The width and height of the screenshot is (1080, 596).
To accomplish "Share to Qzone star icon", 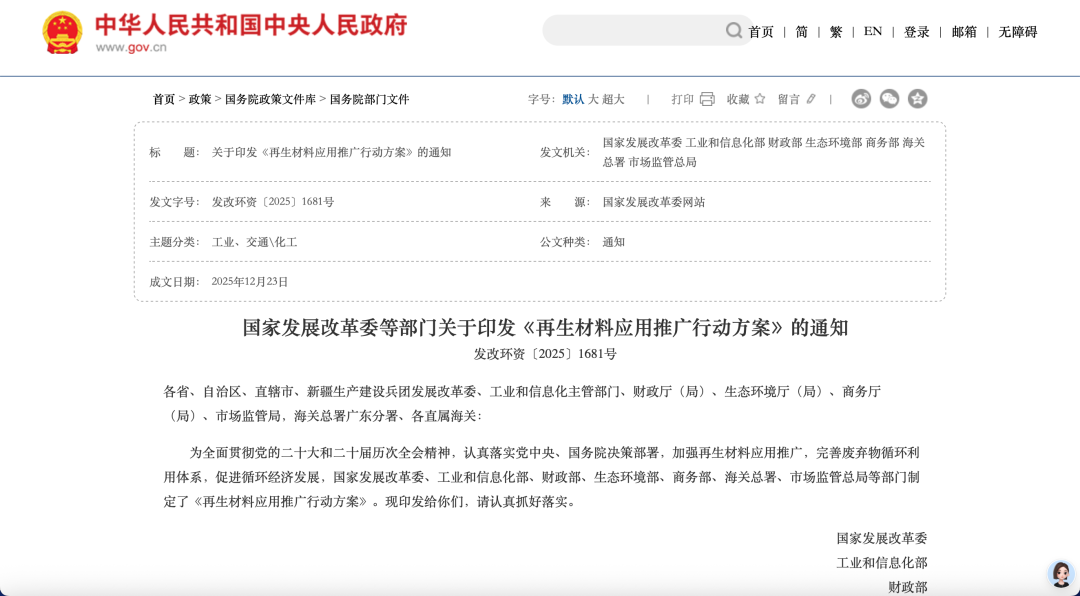I will (x=917, y=99).
